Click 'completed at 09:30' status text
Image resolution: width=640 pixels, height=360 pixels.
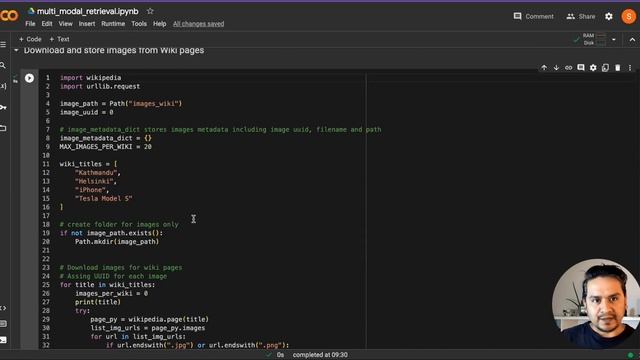(x=320, y=355)
